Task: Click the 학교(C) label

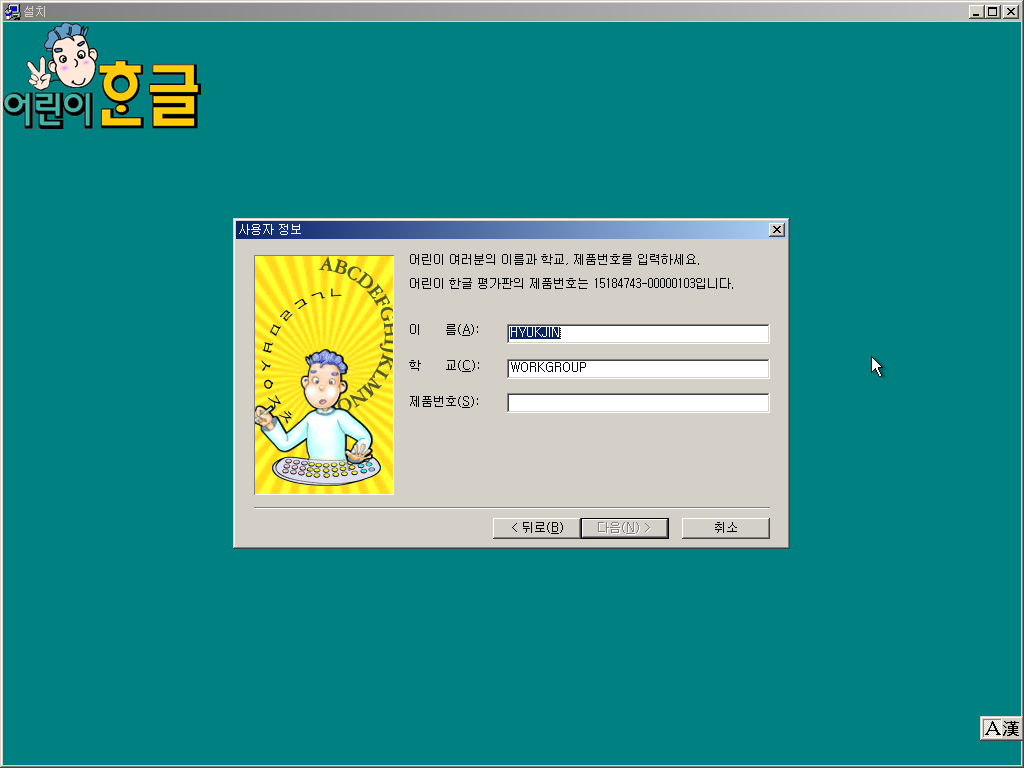Action: tap(444, 366)
